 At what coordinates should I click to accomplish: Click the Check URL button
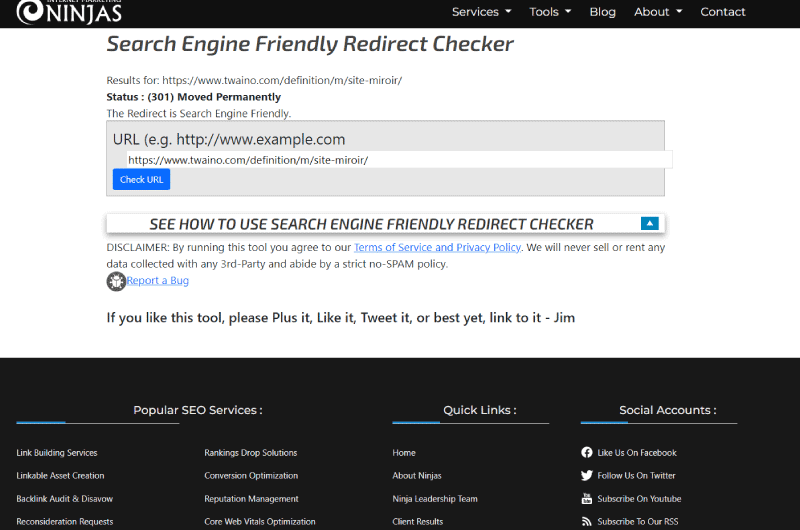click(141, 180)
